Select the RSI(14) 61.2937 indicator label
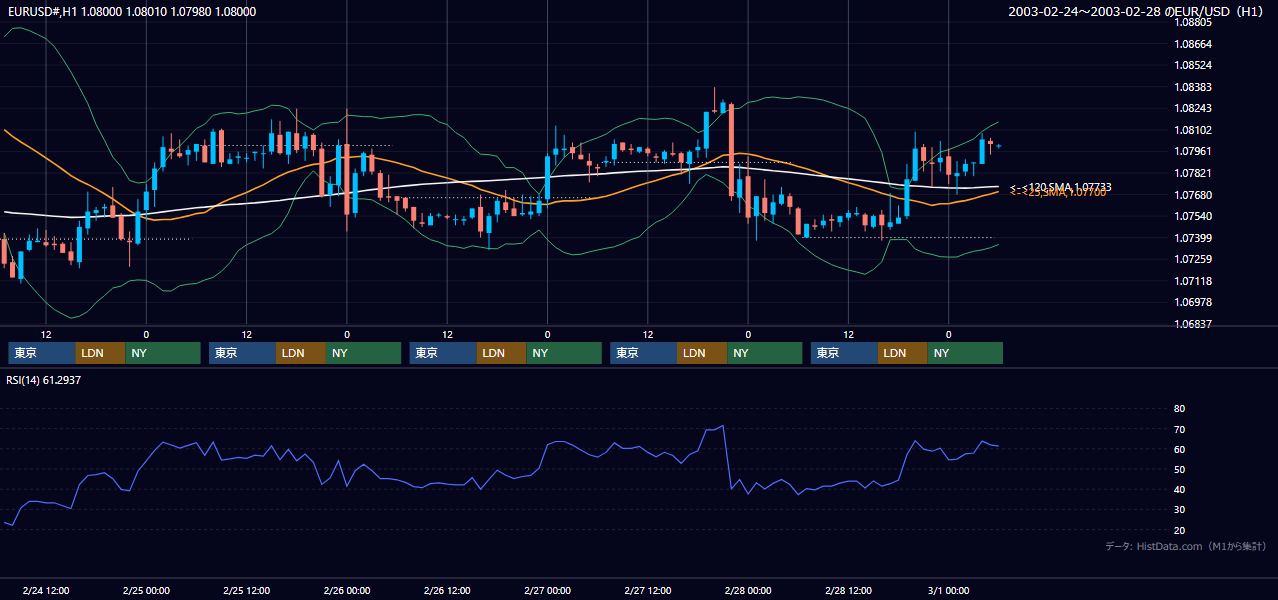 (44, 380)
